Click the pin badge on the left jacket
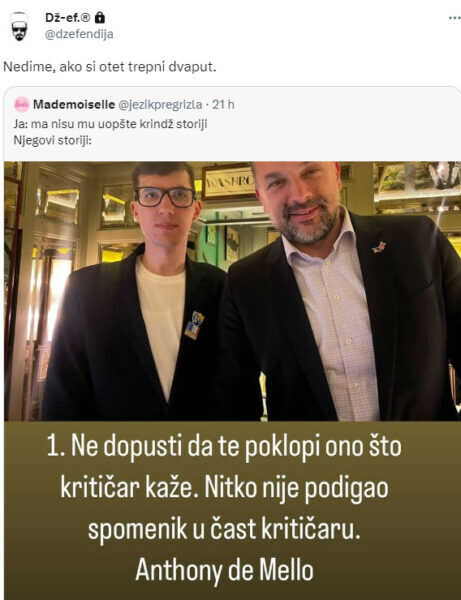The height and width of the screenshot is (600, 461). pyautogui.click(x=194, y=325)
